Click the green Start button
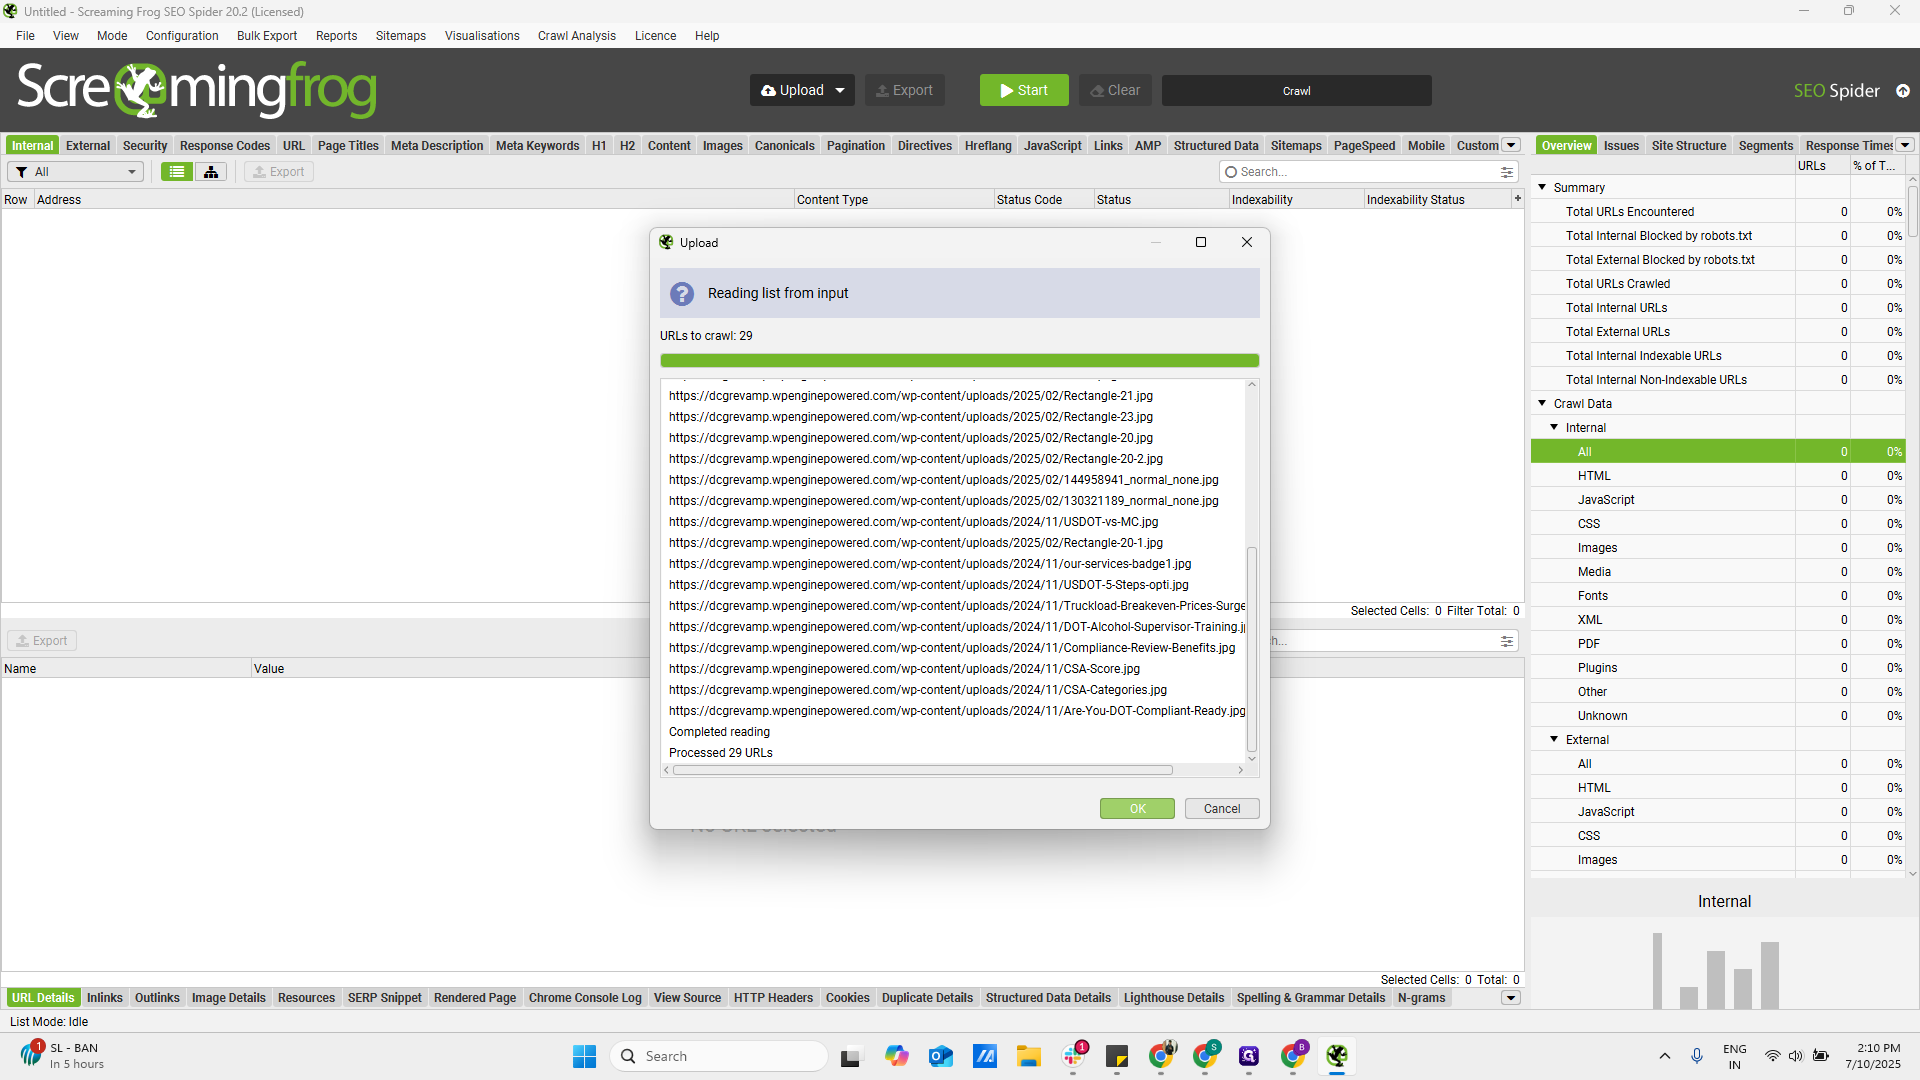The image size is (1920, 1080). pos(1023,91)
